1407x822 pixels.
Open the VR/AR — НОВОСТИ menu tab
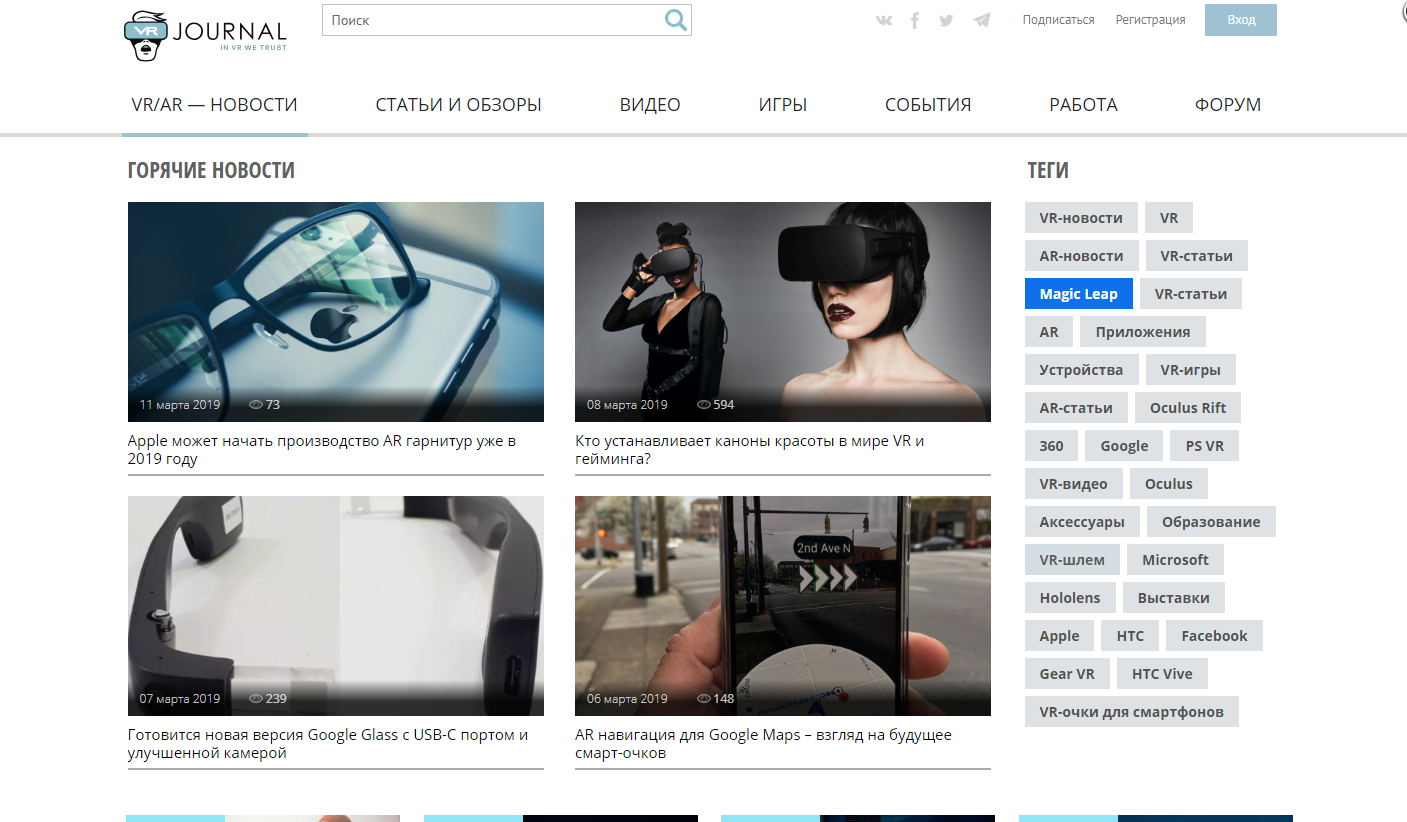[214, 105]
